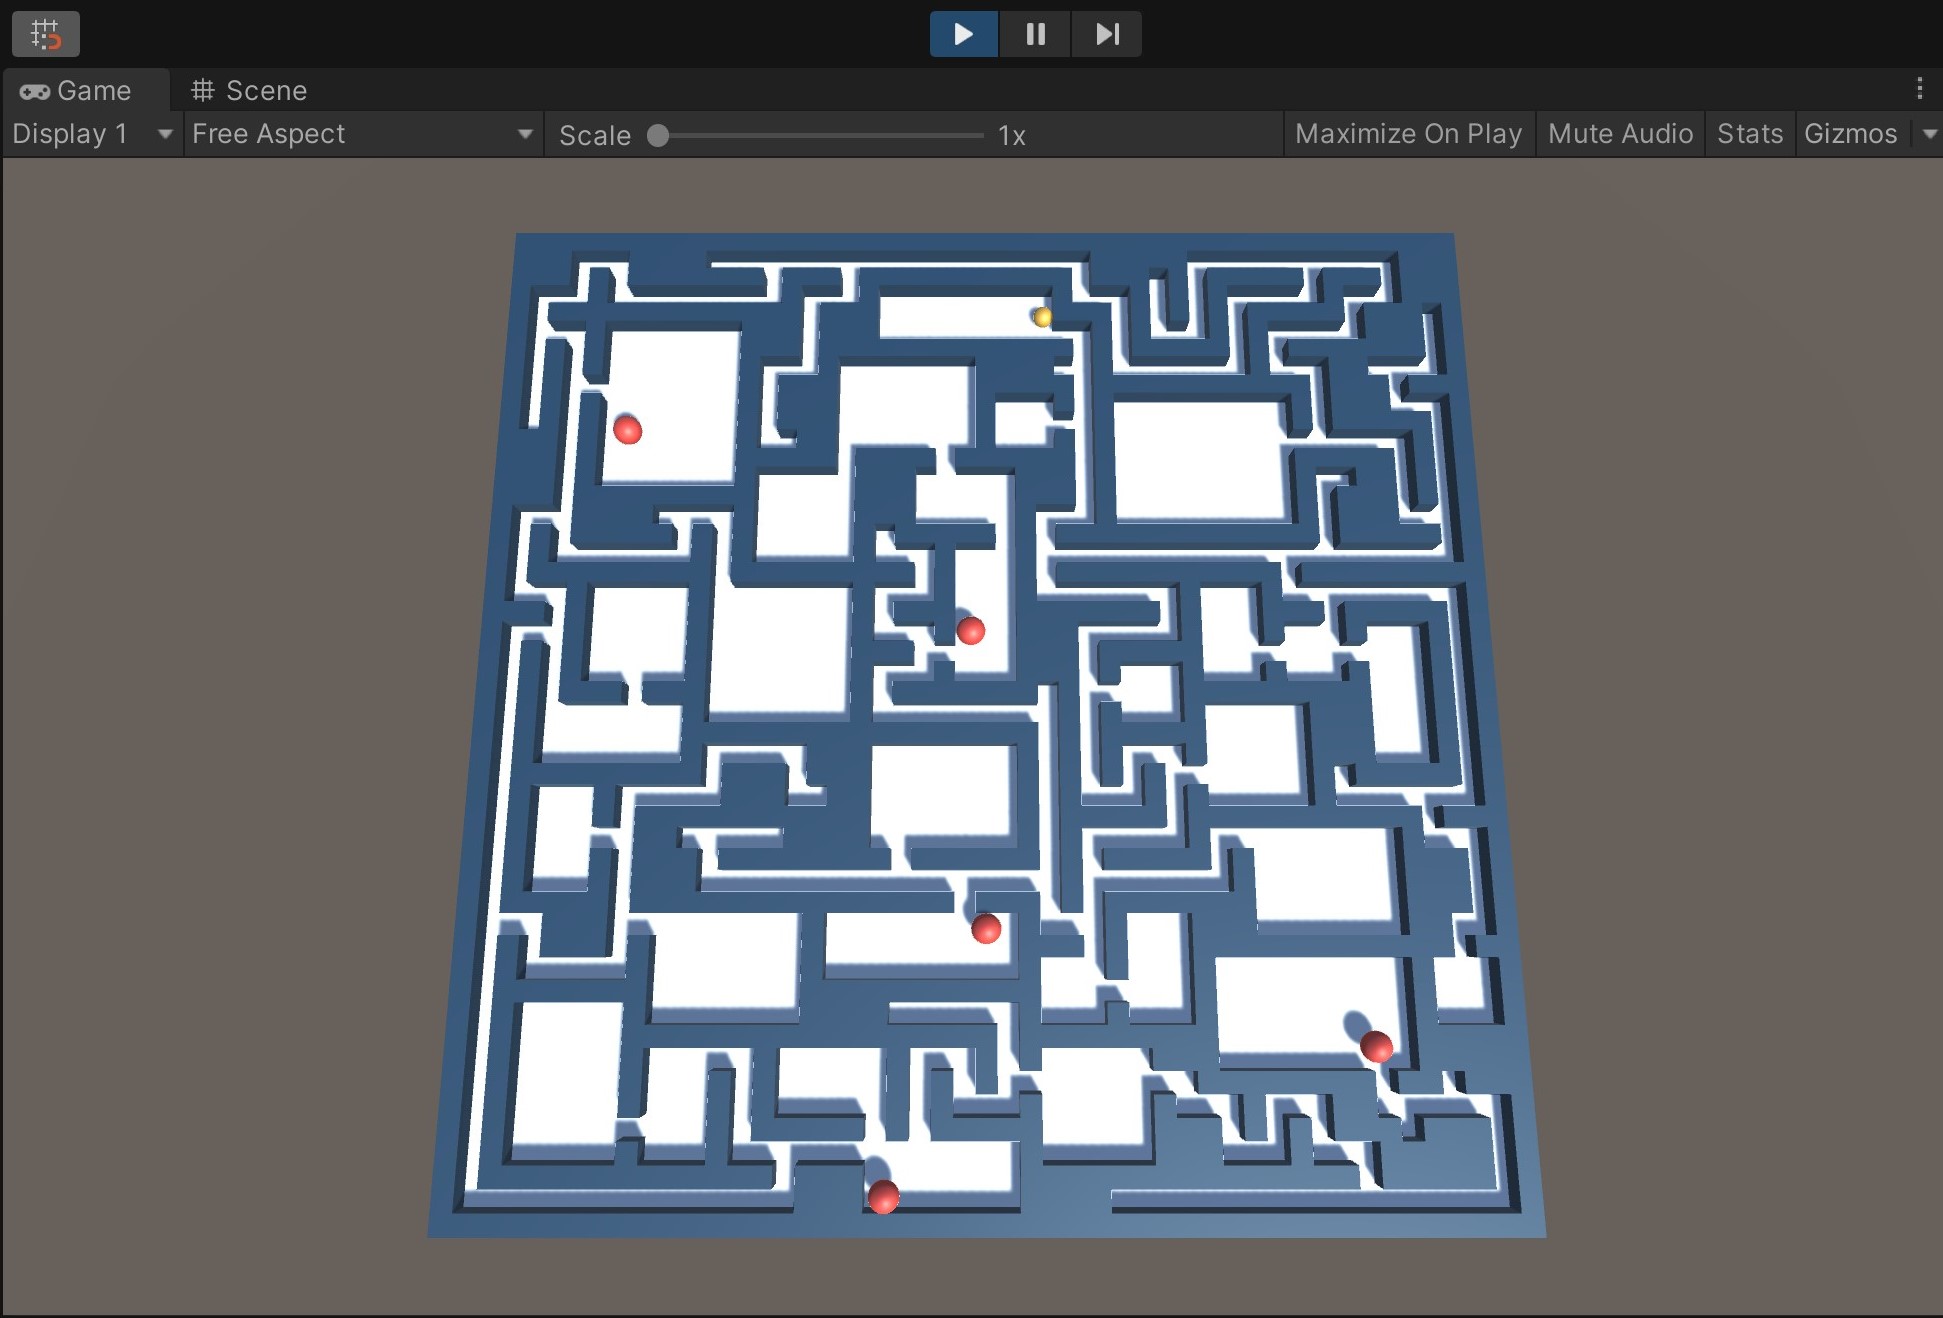The width and height of the screenshot is (1943, 1318).
Task: Open the Game view three-dot options menu
Action: coord(1921,89)
